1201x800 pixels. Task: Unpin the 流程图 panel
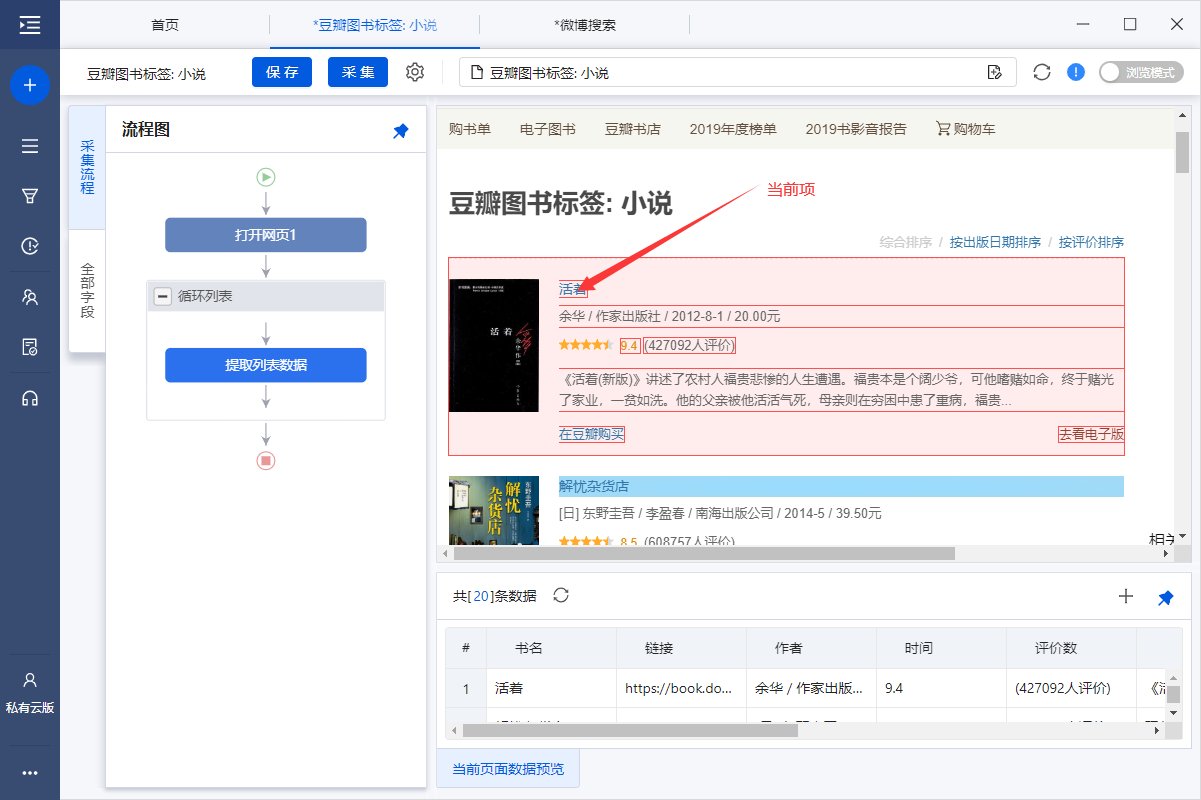tap(401, 131)
